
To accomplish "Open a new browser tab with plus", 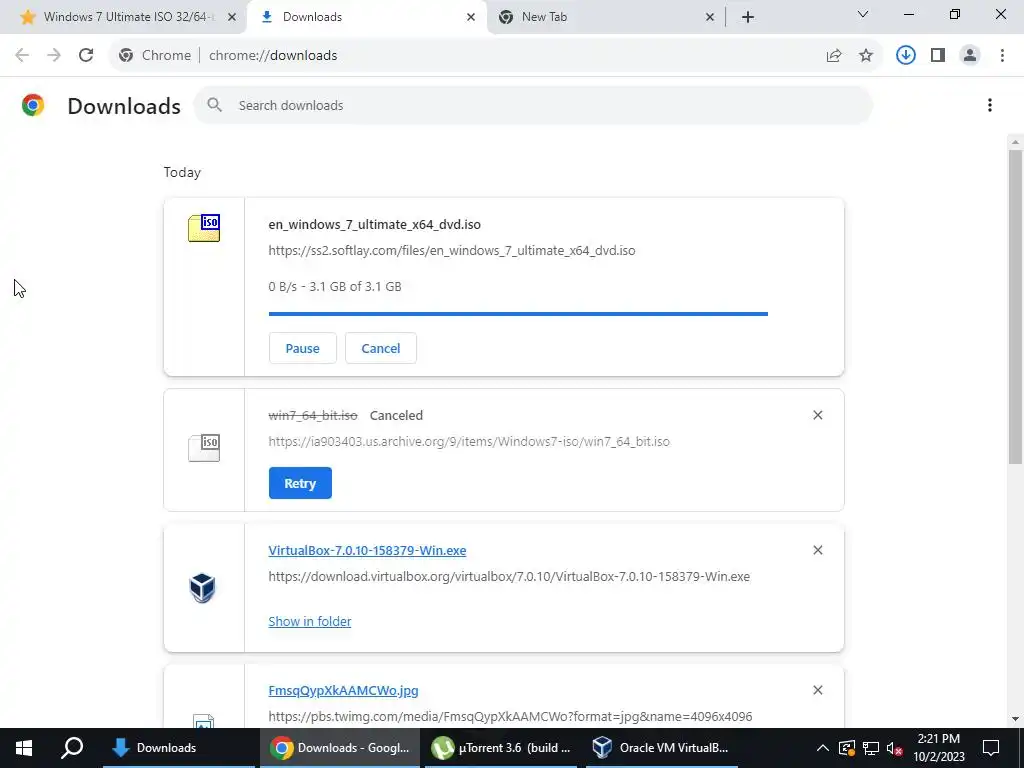I will pos(748,17).
